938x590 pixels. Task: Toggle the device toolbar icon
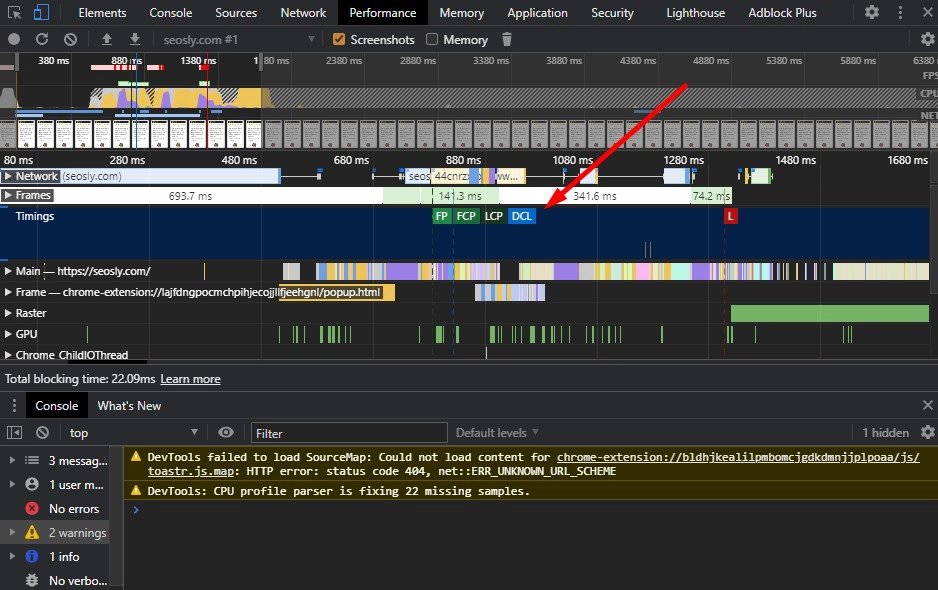coord(41,13)
